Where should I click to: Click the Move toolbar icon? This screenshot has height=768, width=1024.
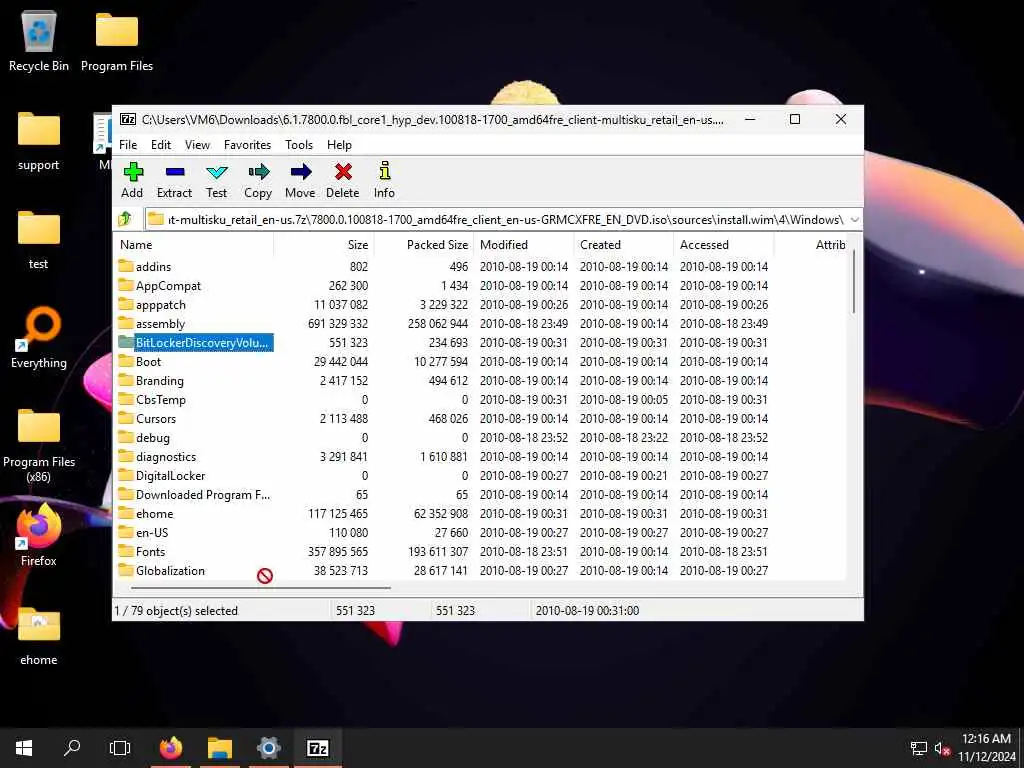point(300,172)
